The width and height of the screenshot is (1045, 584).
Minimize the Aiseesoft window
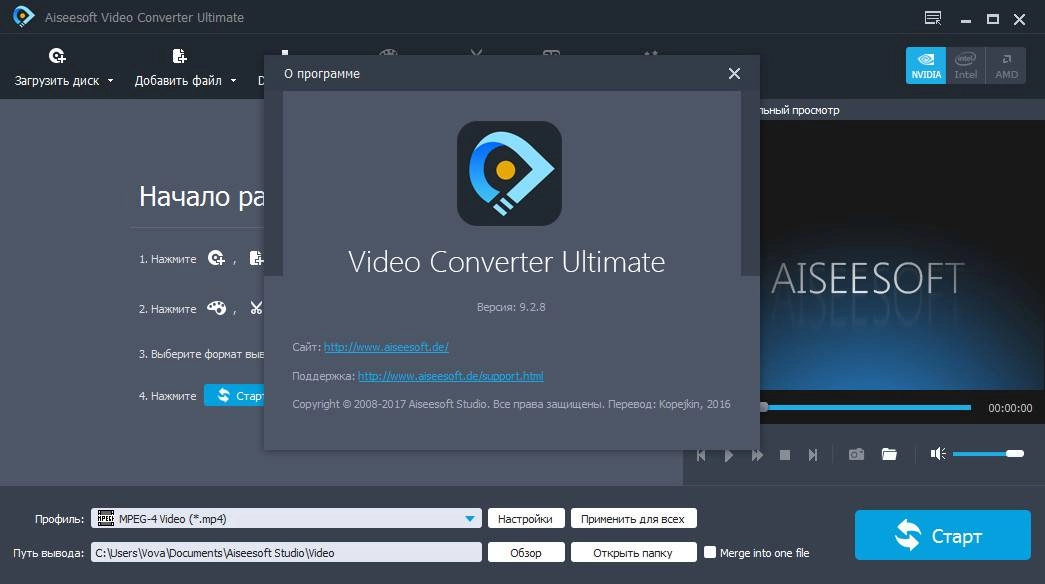pos(966,19)
